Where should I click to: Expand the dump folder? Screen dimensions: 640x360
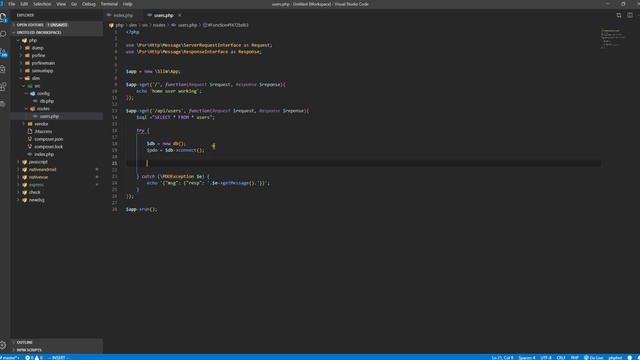click(57, 48)
